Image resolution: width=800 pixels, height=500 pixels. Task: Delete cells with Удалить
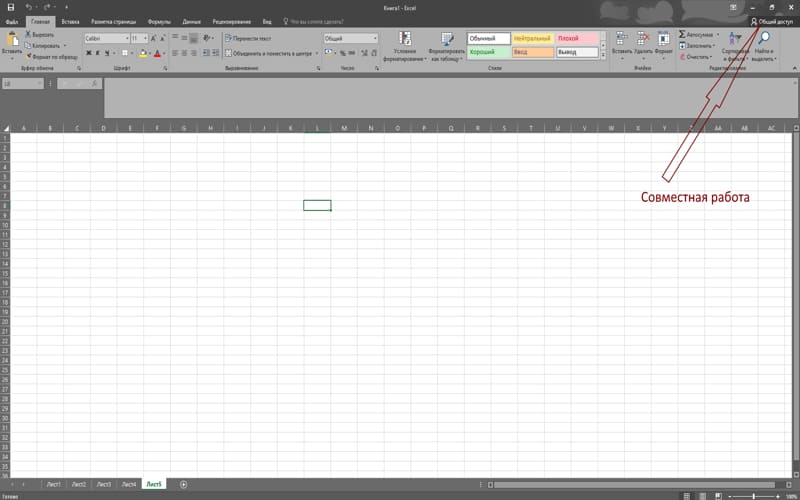[x=643, y=45]
